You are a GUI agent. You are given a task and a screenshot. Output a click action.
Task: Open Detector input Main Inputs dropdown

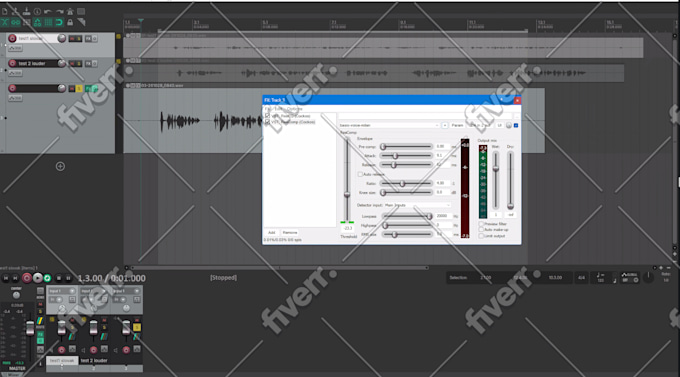[x=417, y=205]
